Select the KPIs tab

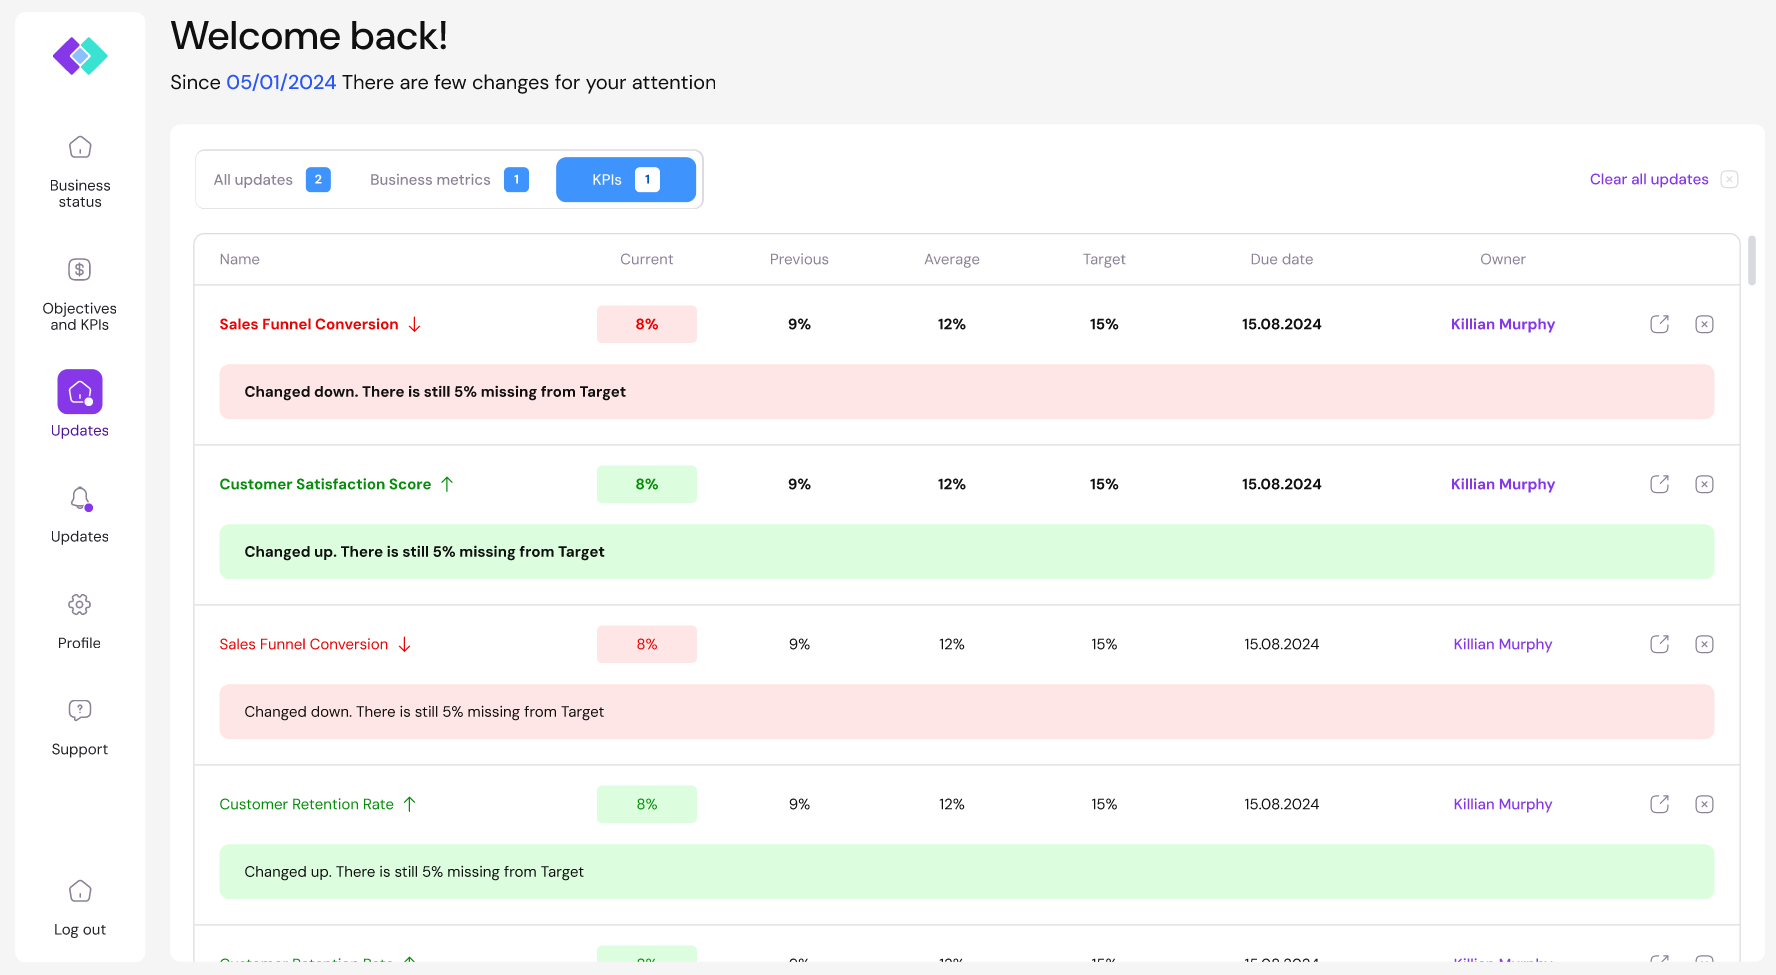pos(625,180)
